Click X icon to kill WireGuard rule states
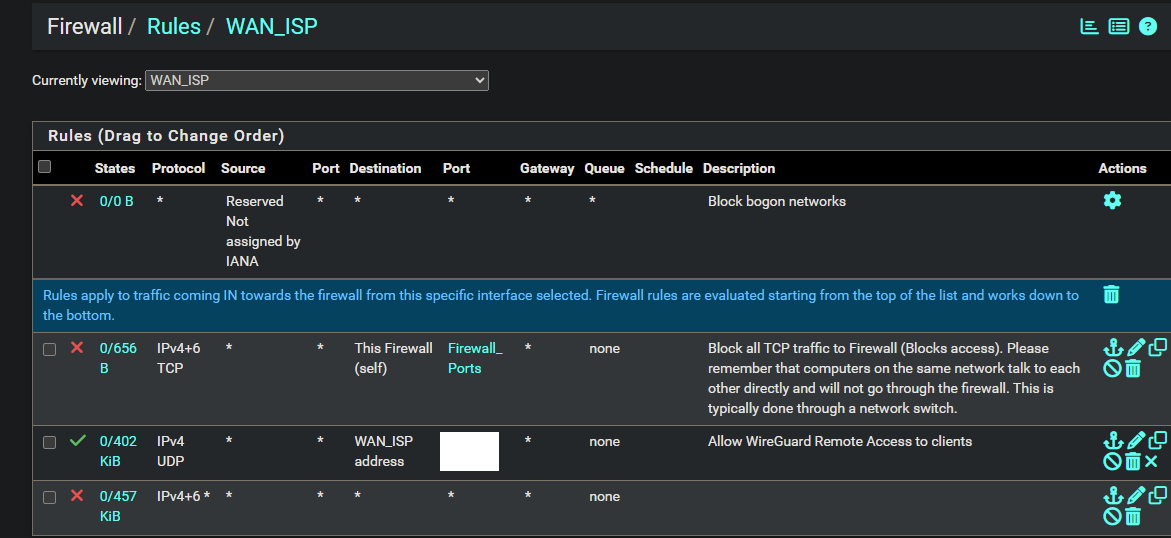Image resolution: width=1171 pixels, height=538 pixels. (x=1151, y=462)
